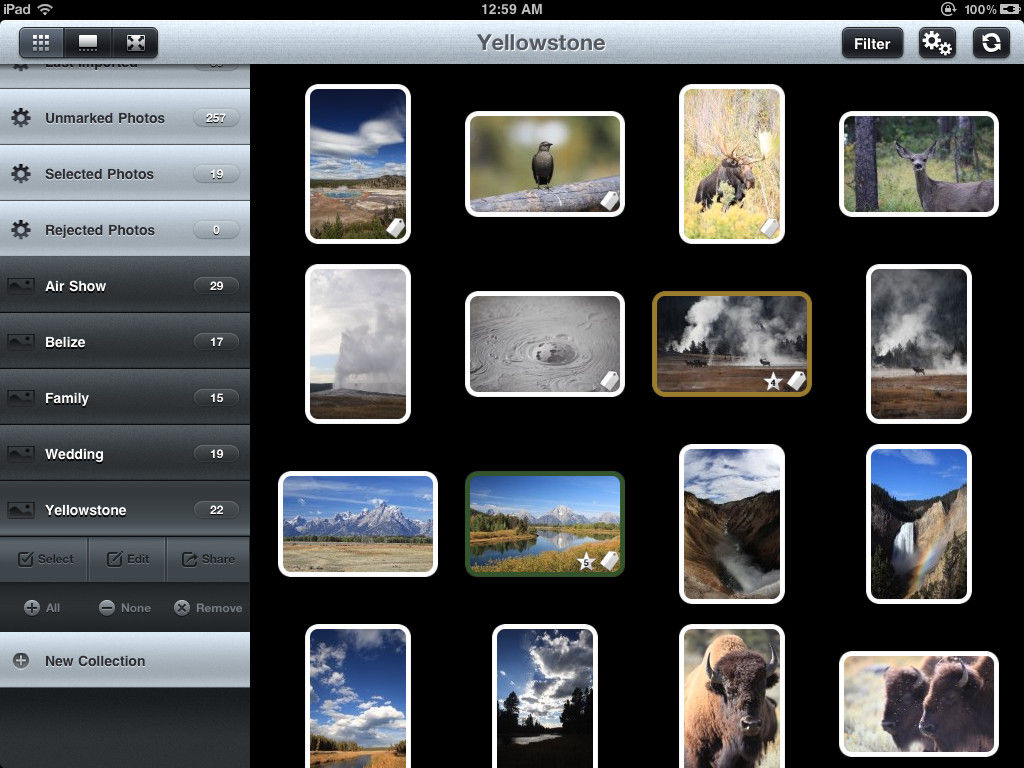Open the Wedding collection
Viewport: 1024px width, 768px height.
click(125, 454)
